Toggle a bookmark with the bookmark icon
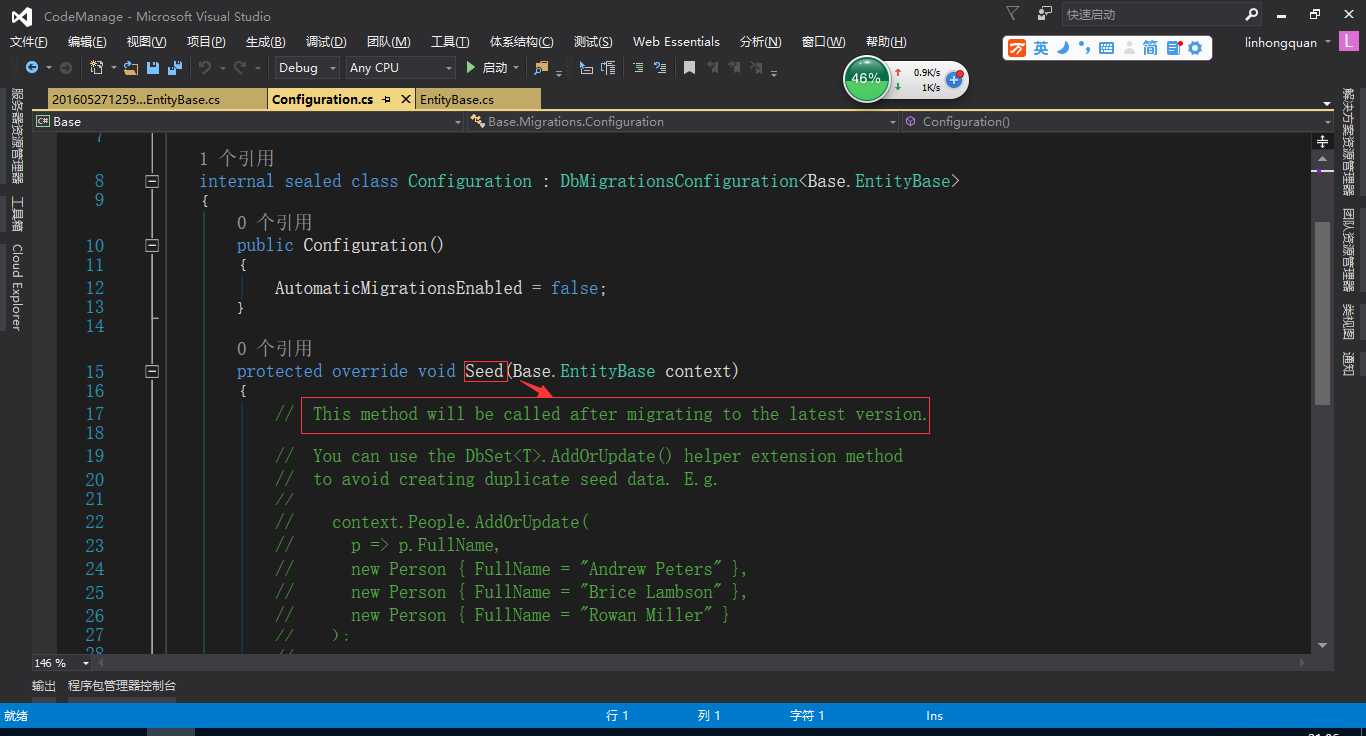This screenshot has height=736, width=1366. pyautogui.click(x=689, y=67)
